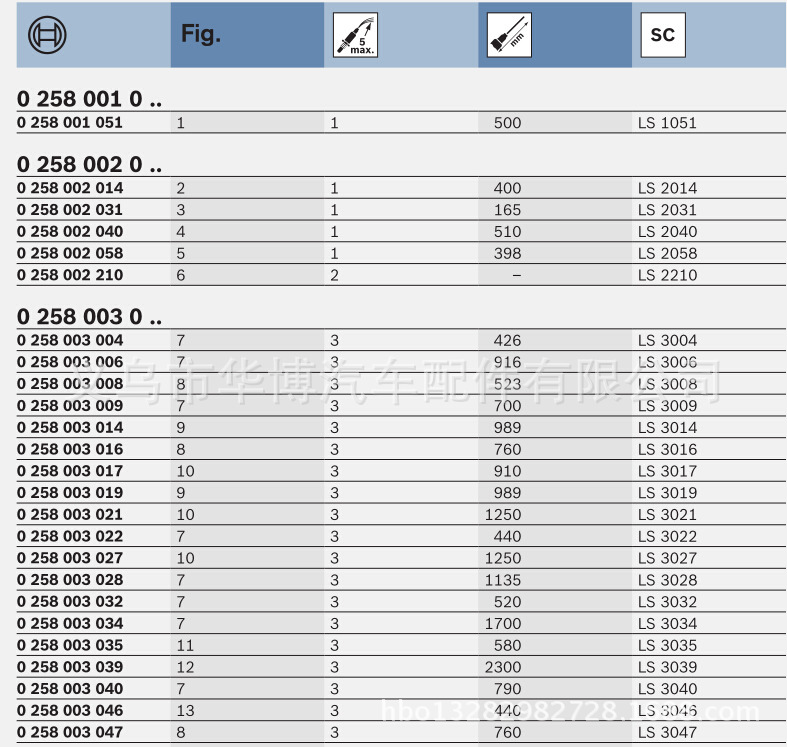Click cable length '916'
787x747 pixels.
tap(507, 362)
